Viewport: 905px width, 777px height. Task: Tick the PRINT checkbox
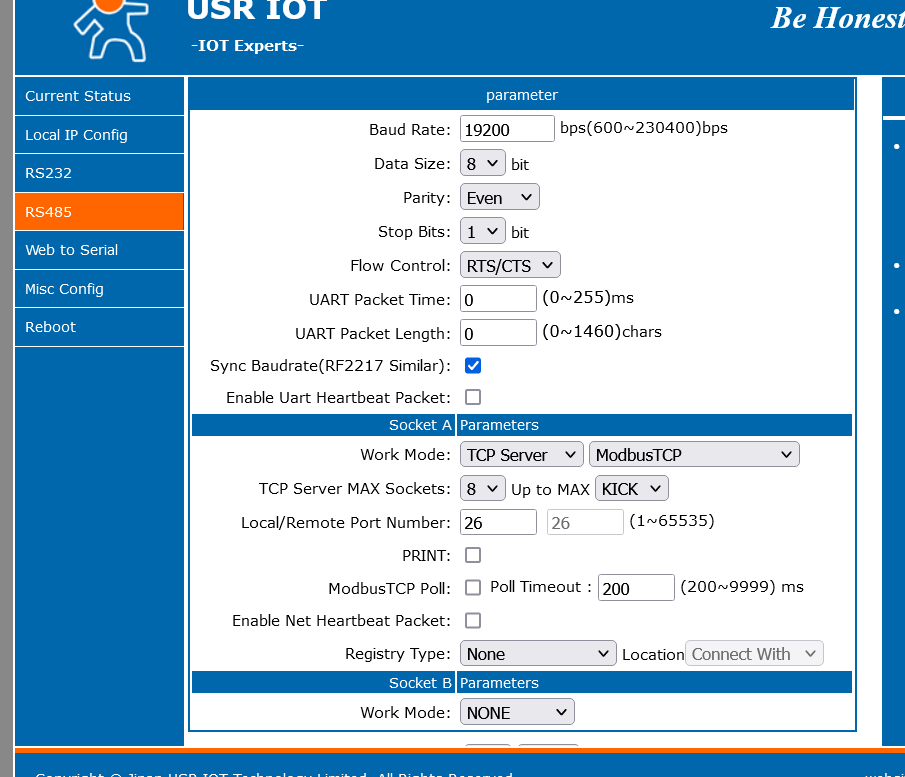pyautogui.click(x=473, y=555)
